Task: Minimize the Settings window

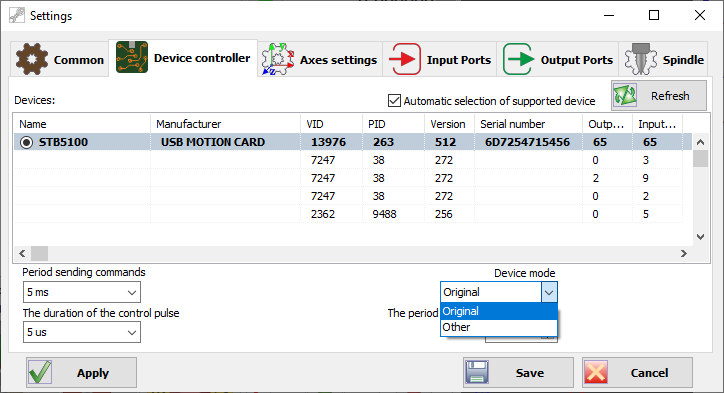Action: pos(609,15)
